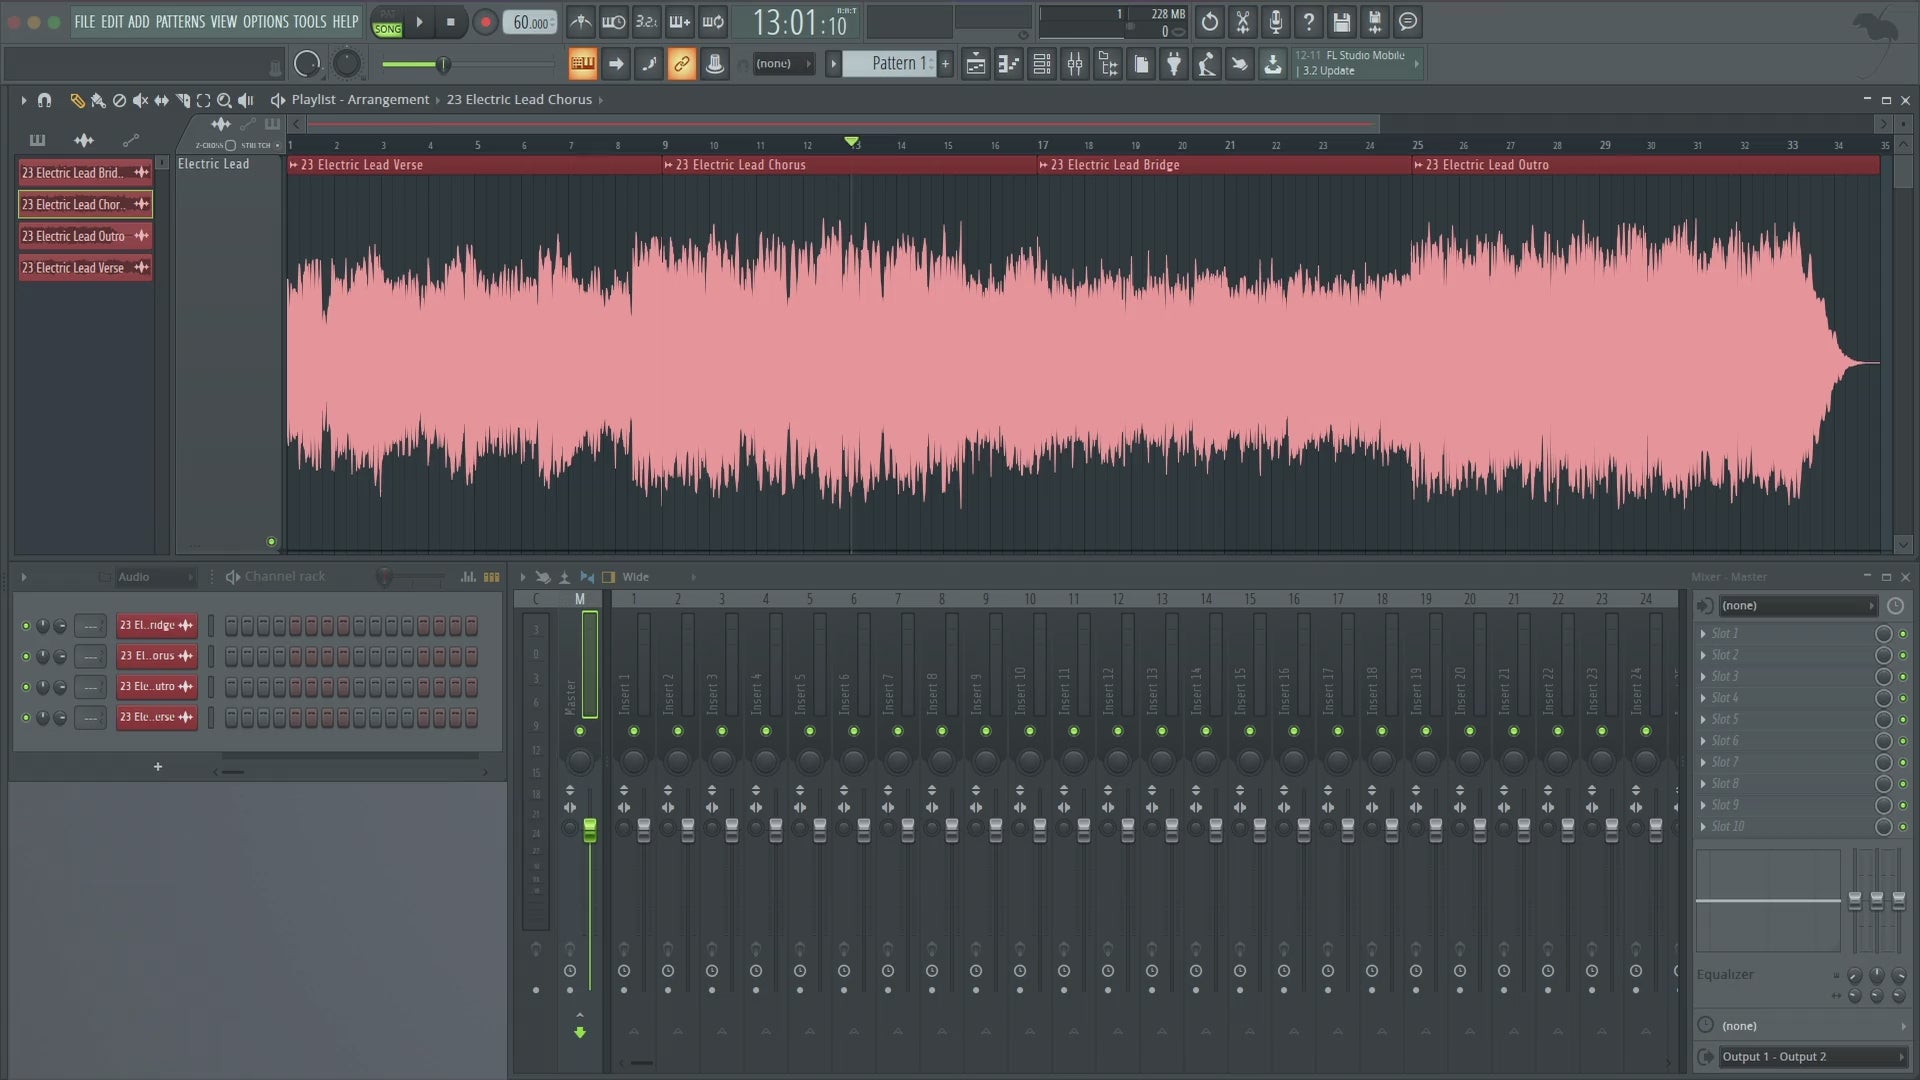Mute the 23 Ele..erse channel
The height and width of the screenshot is (1080, 1920).
26,718
